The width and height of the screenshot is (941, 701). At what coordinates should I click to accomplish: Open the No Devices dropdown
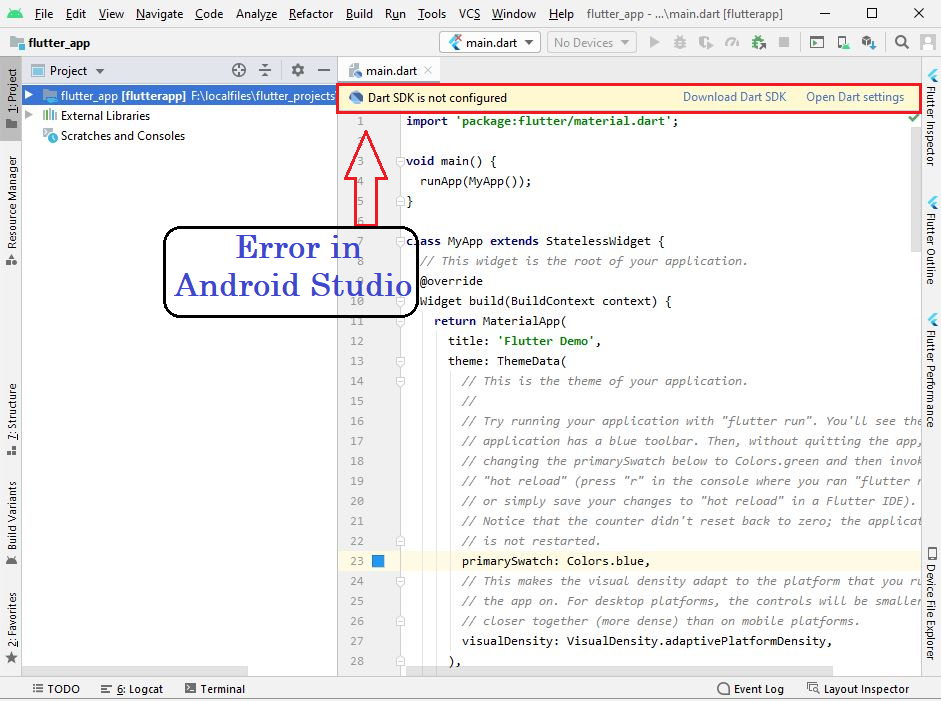[x=591, y=43]
